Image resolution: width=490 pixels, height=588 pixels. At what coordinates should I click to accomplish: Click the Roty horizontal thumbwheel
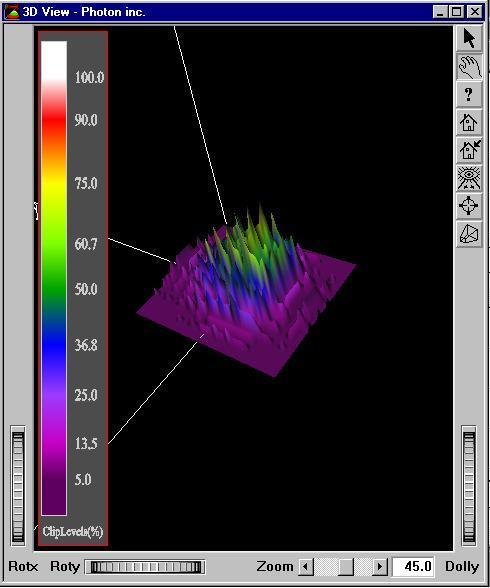coord(145,567)
